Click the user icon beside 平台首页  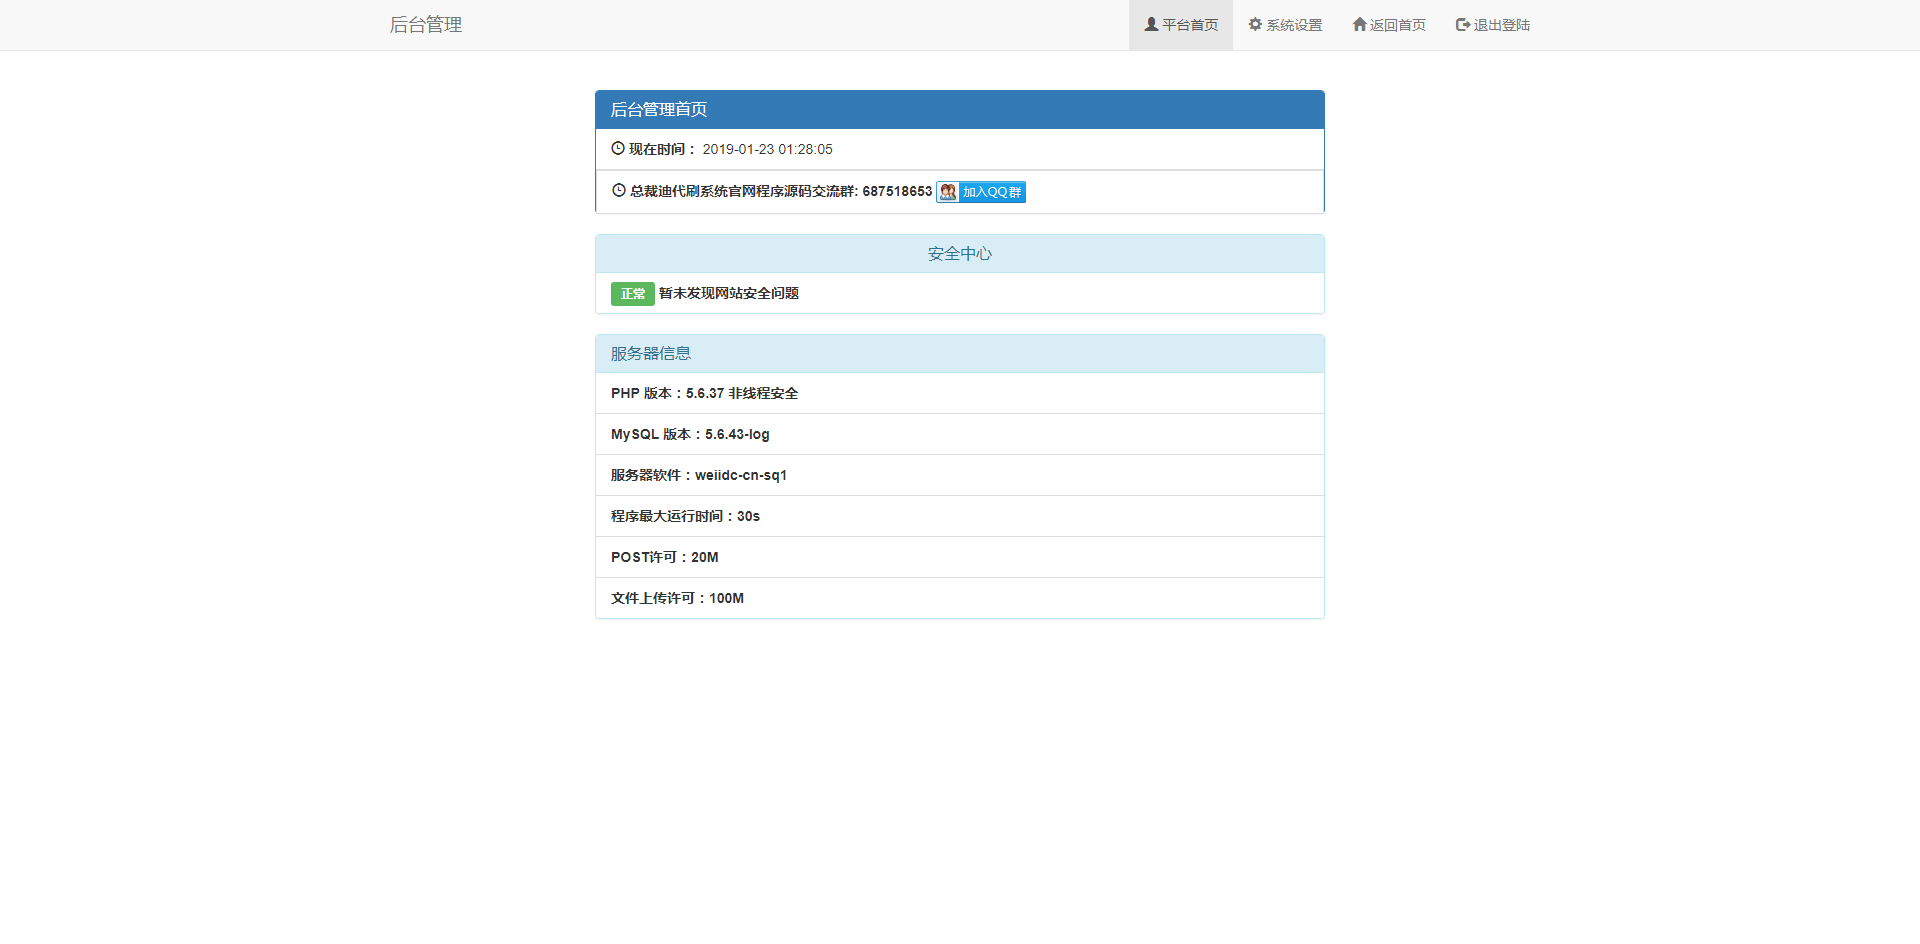click(1151, 25)
